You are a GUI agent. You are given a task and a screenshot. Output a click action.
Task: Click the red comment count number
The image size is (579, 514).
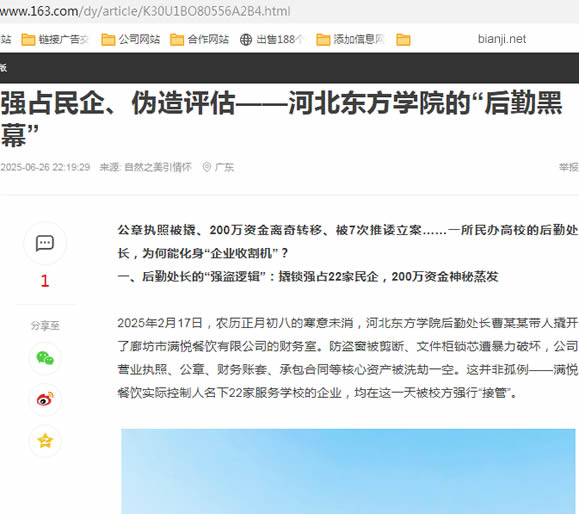coord(45,281)
